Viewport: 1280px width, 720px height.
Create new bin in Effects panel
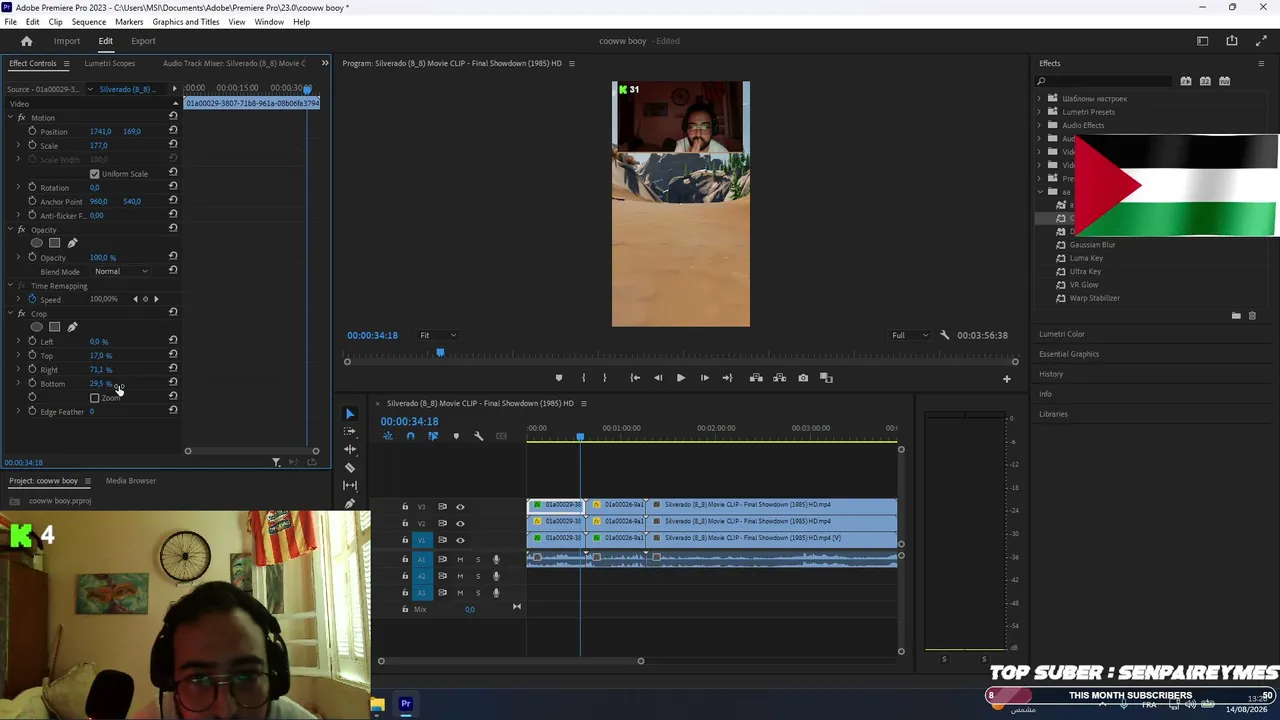point(1236,316)
